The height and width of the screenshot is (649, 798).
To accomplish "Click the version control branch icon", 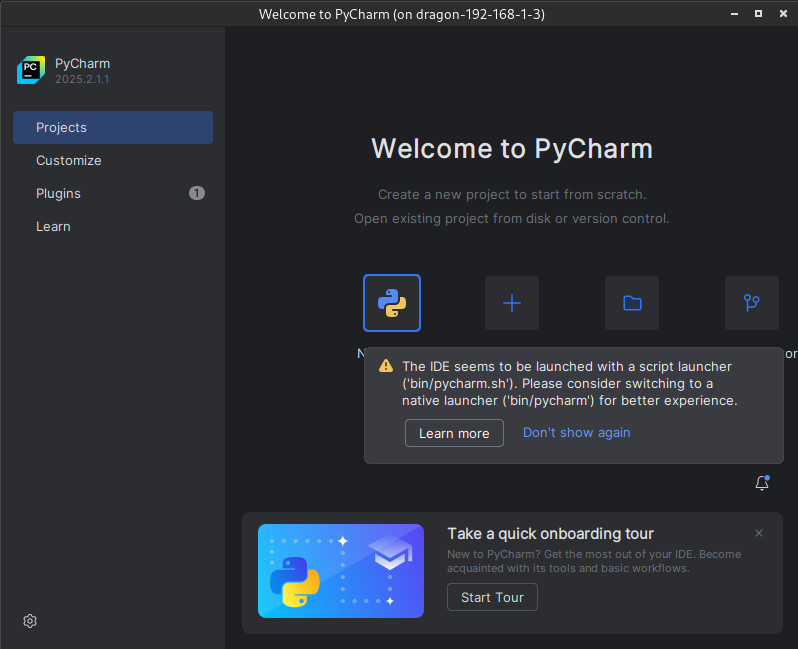I will tap(752, 303).
